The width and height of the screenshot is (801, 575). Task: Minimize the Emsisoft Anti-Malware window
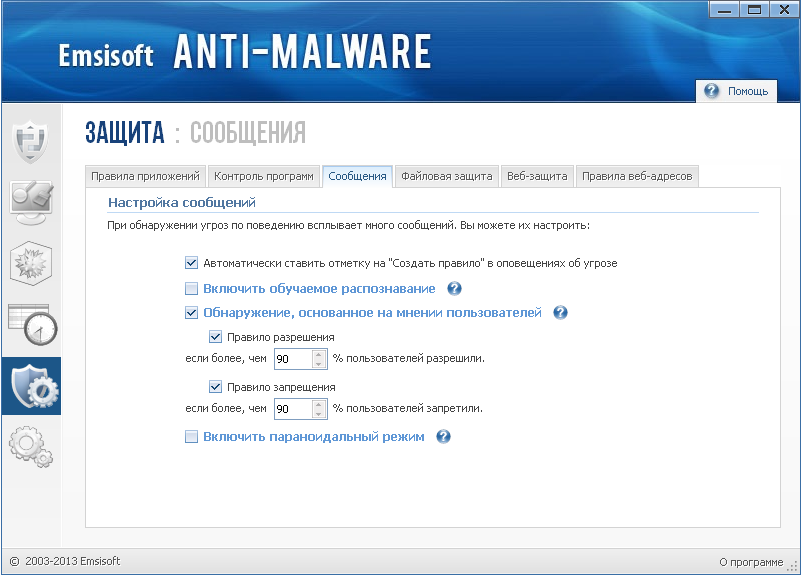pyautogui.click(x=724, y=9)
